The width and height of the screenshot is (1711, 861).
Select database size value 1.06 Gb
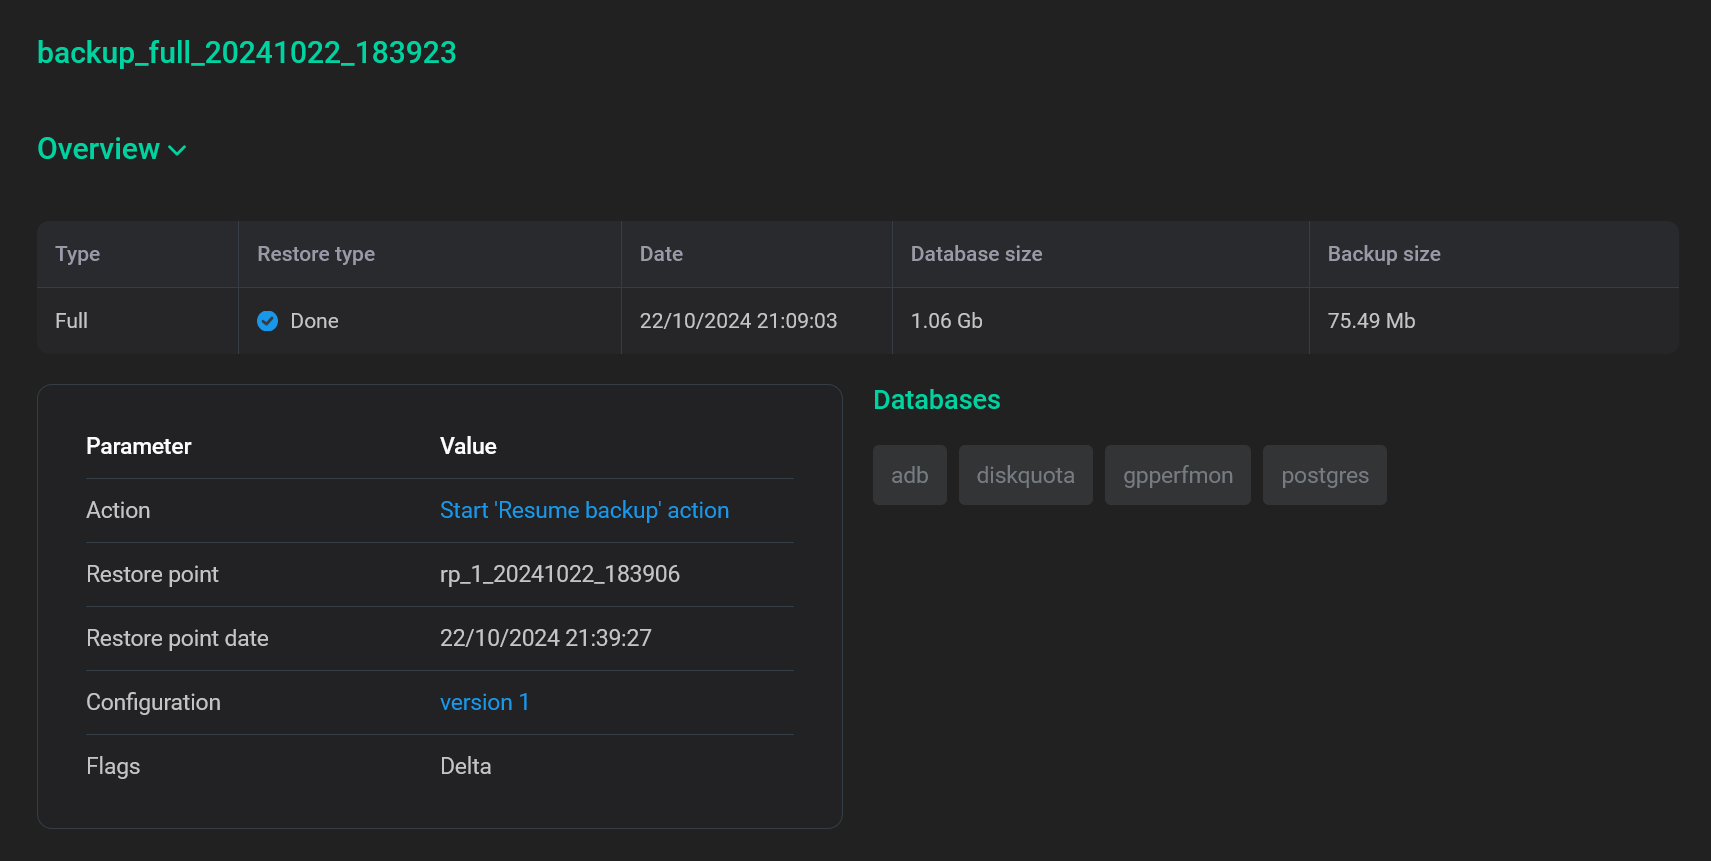946,321
